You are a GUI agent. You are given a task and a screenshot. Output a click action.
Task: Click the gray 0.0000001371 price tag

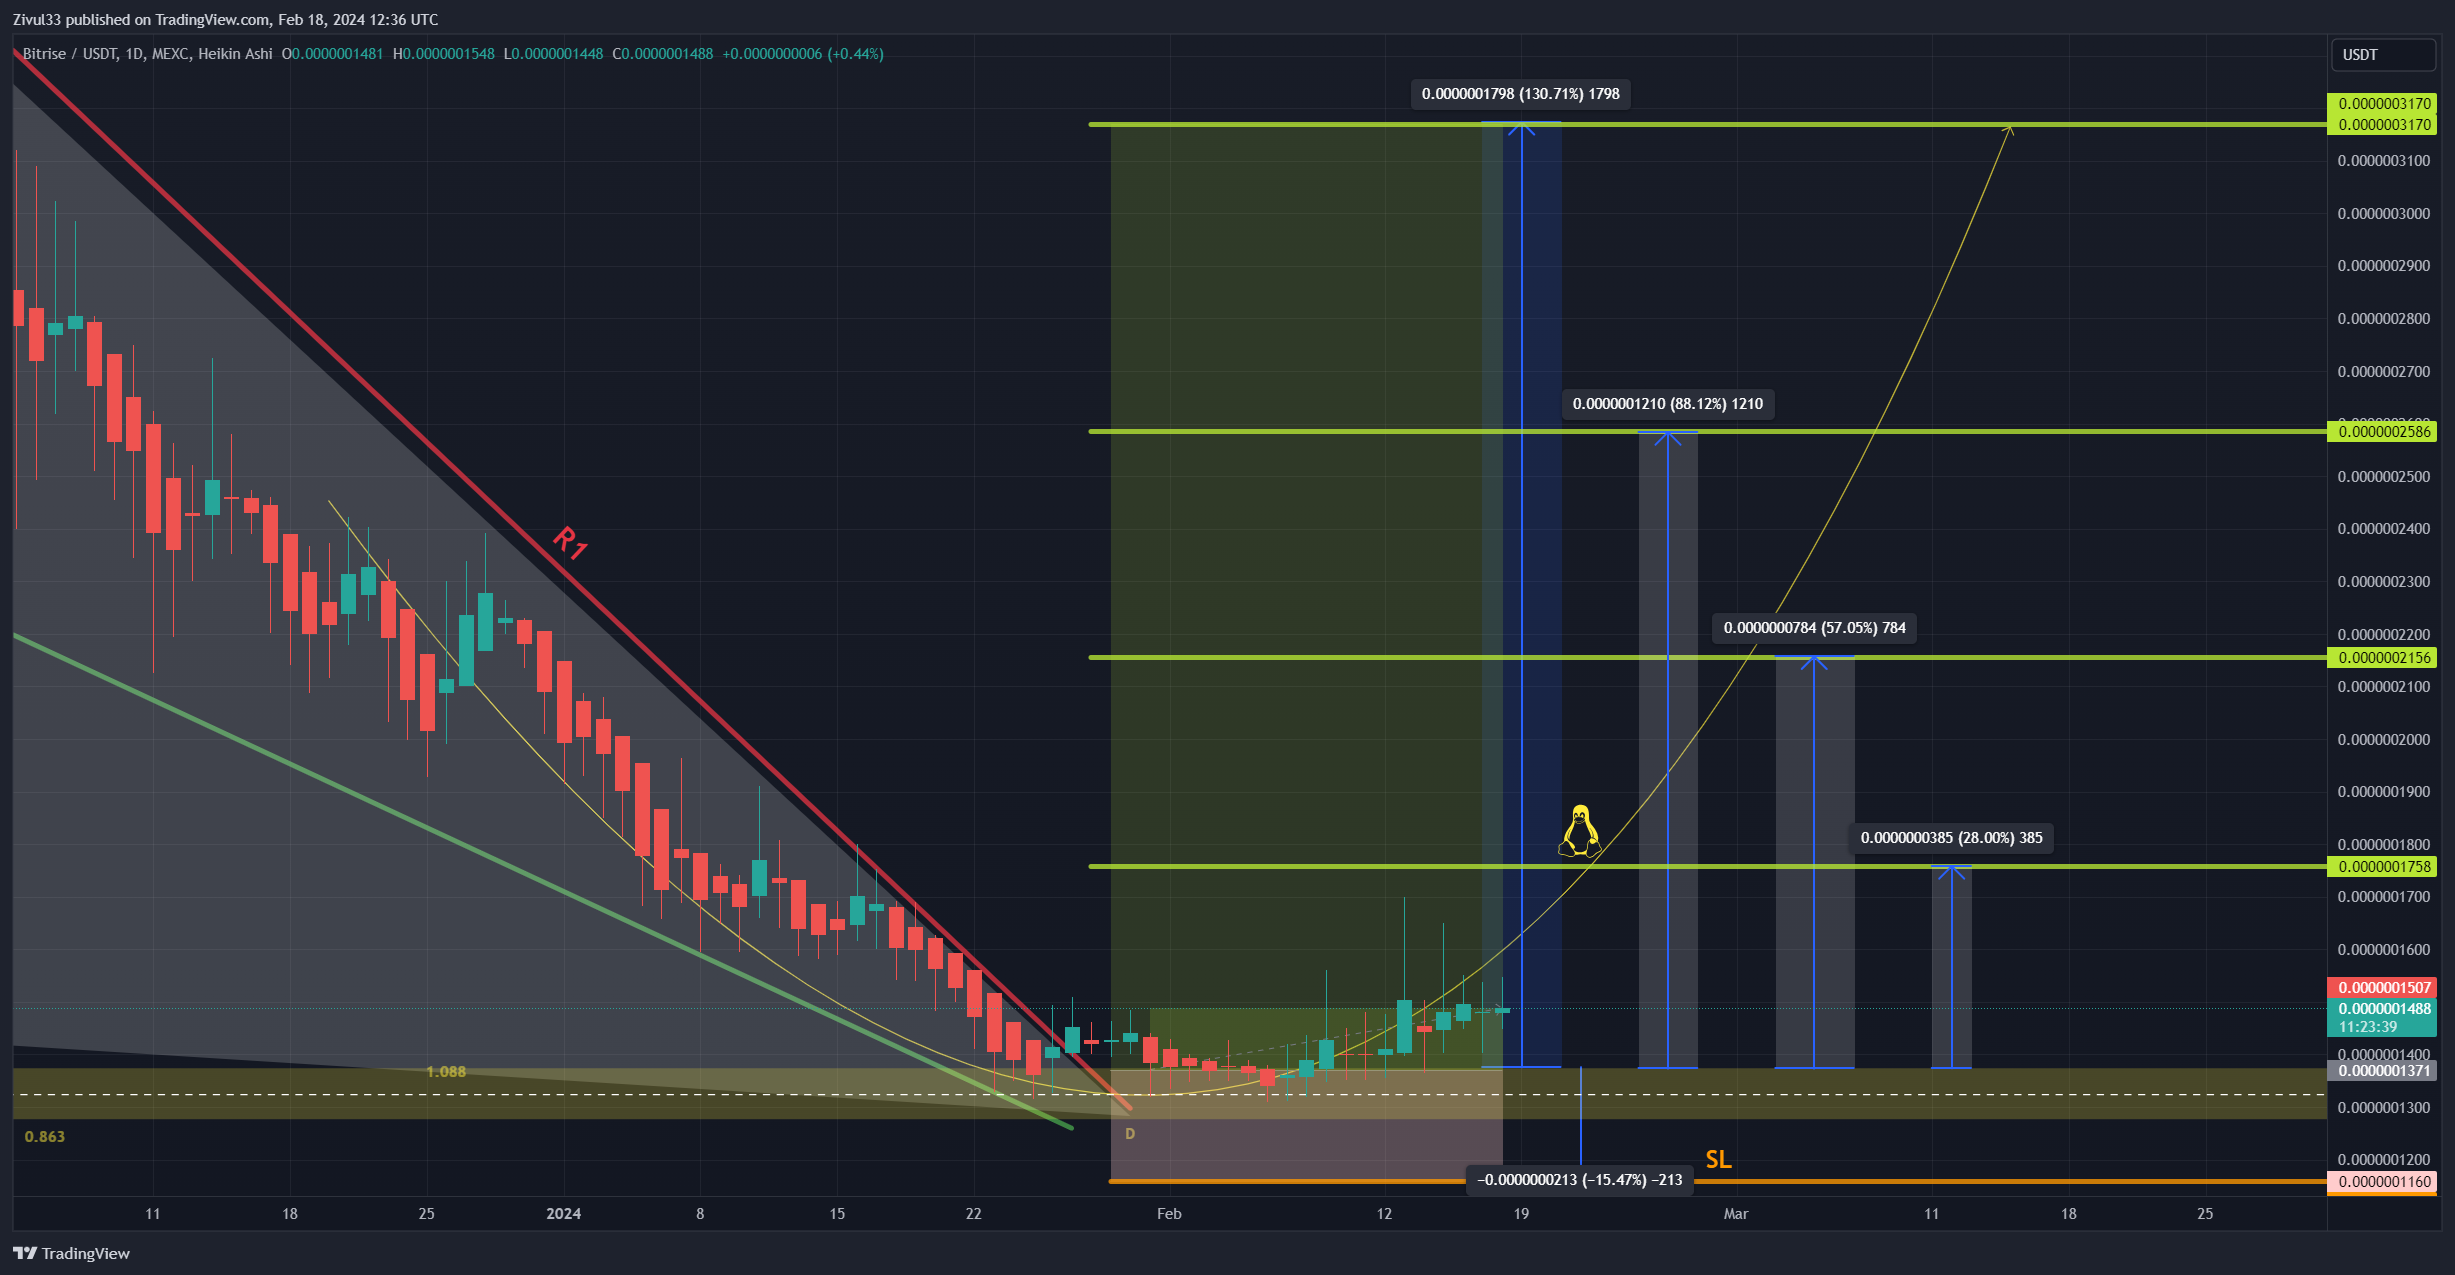(x=2382, y=1071)
